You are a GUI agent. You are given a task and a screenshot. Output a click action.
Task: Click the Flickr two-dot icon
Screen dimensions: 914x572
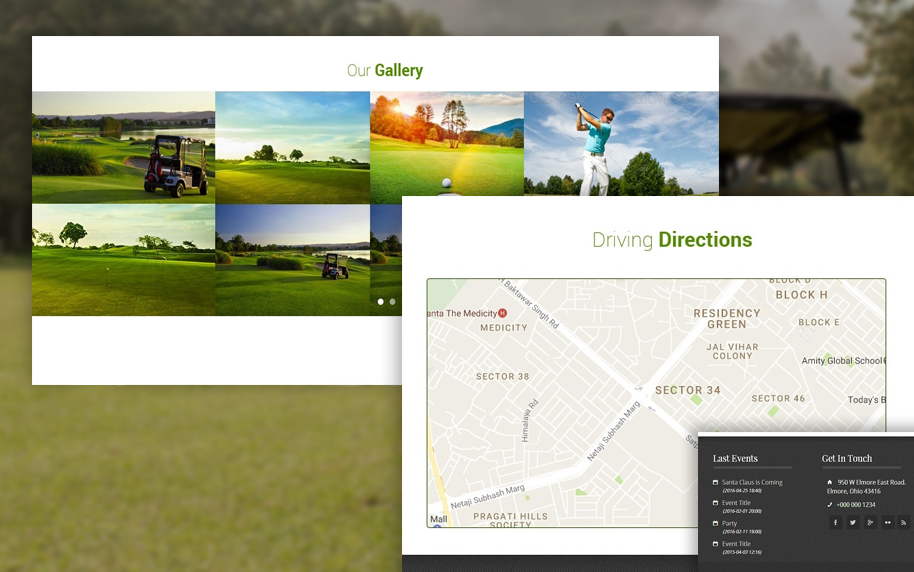887,522
